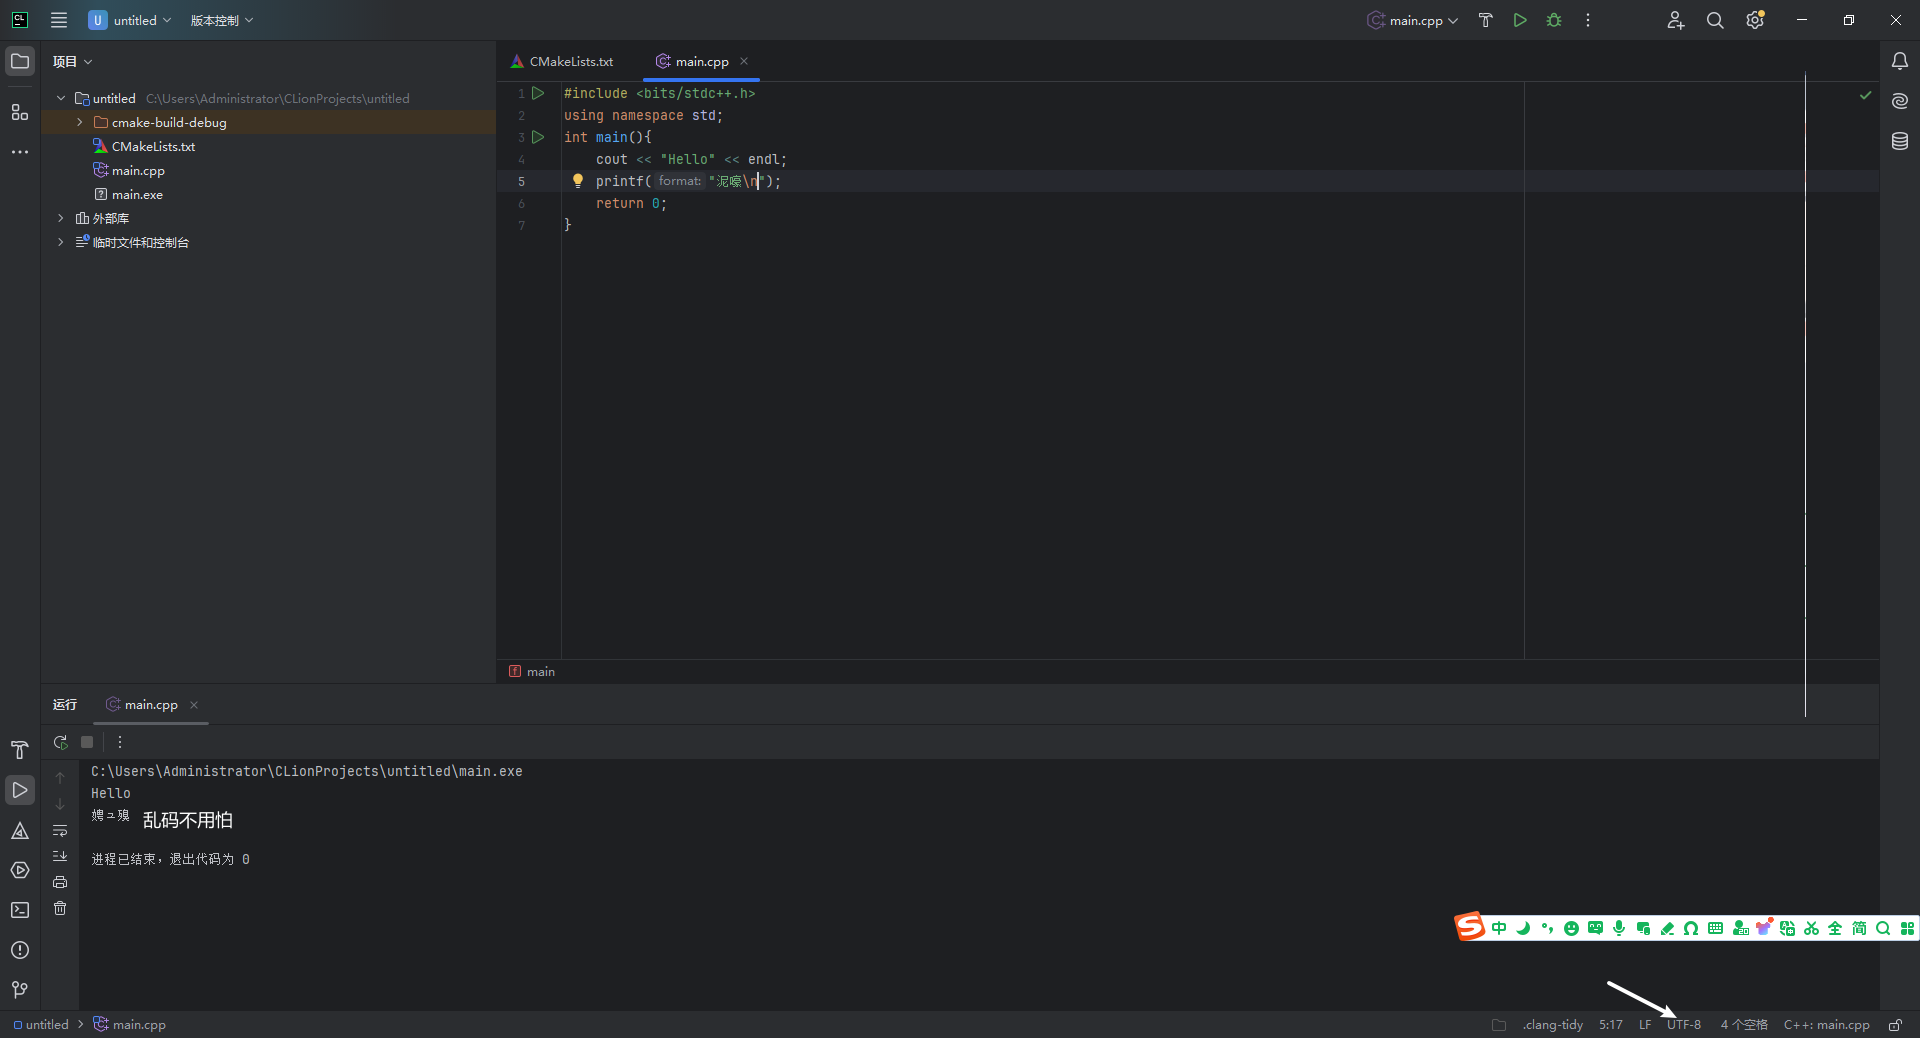Rerun the program from the run panel
The width and height of the screenshot is (1920, 1038).
[x=60, y=743]
